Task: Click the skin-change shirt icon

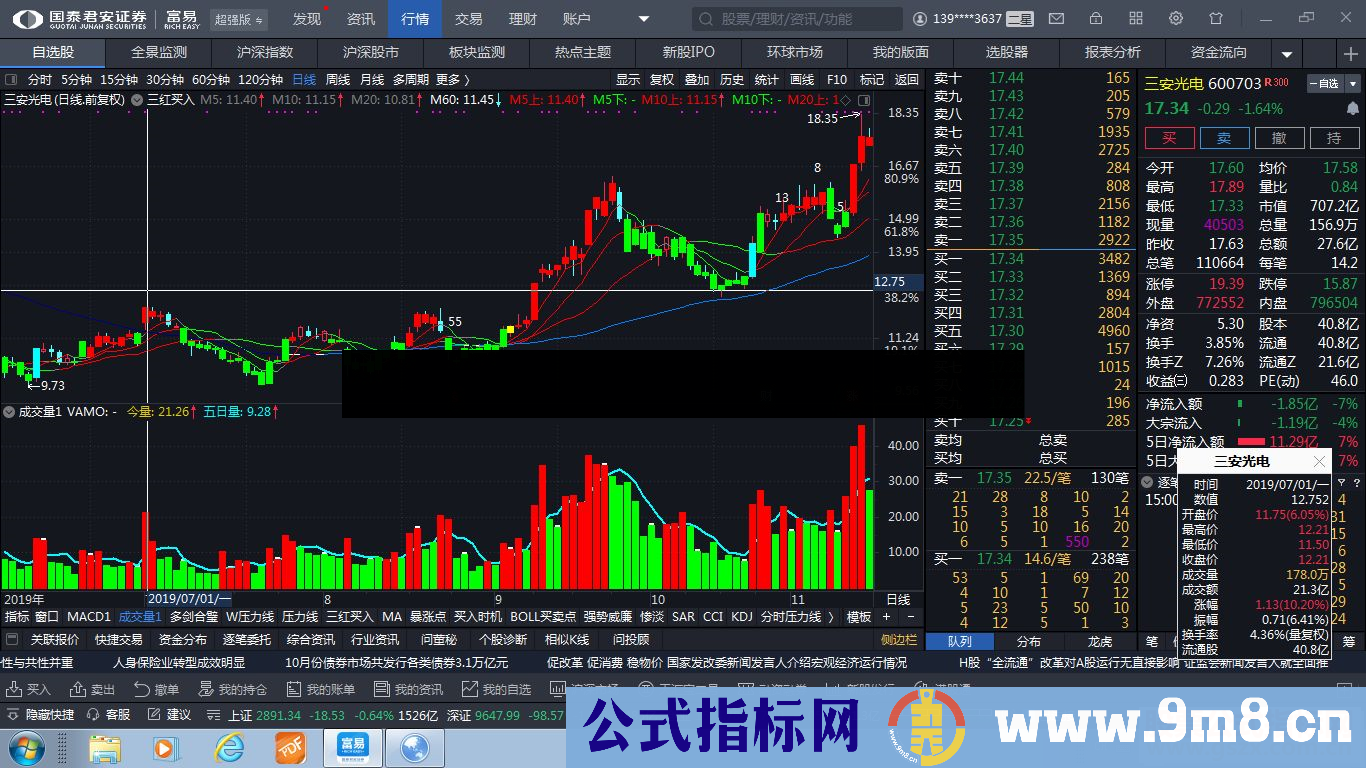Action: (1215, 18)
